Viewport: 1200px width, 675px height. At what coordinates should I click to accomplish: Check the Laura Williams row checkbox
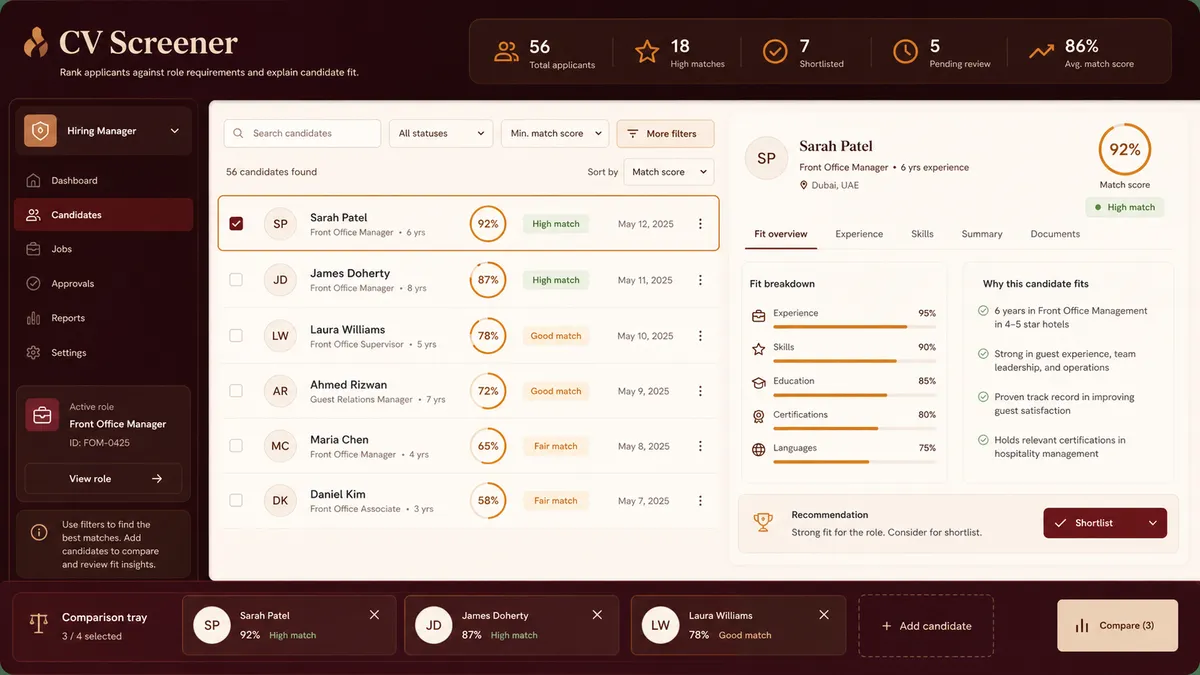pos(236,336)
